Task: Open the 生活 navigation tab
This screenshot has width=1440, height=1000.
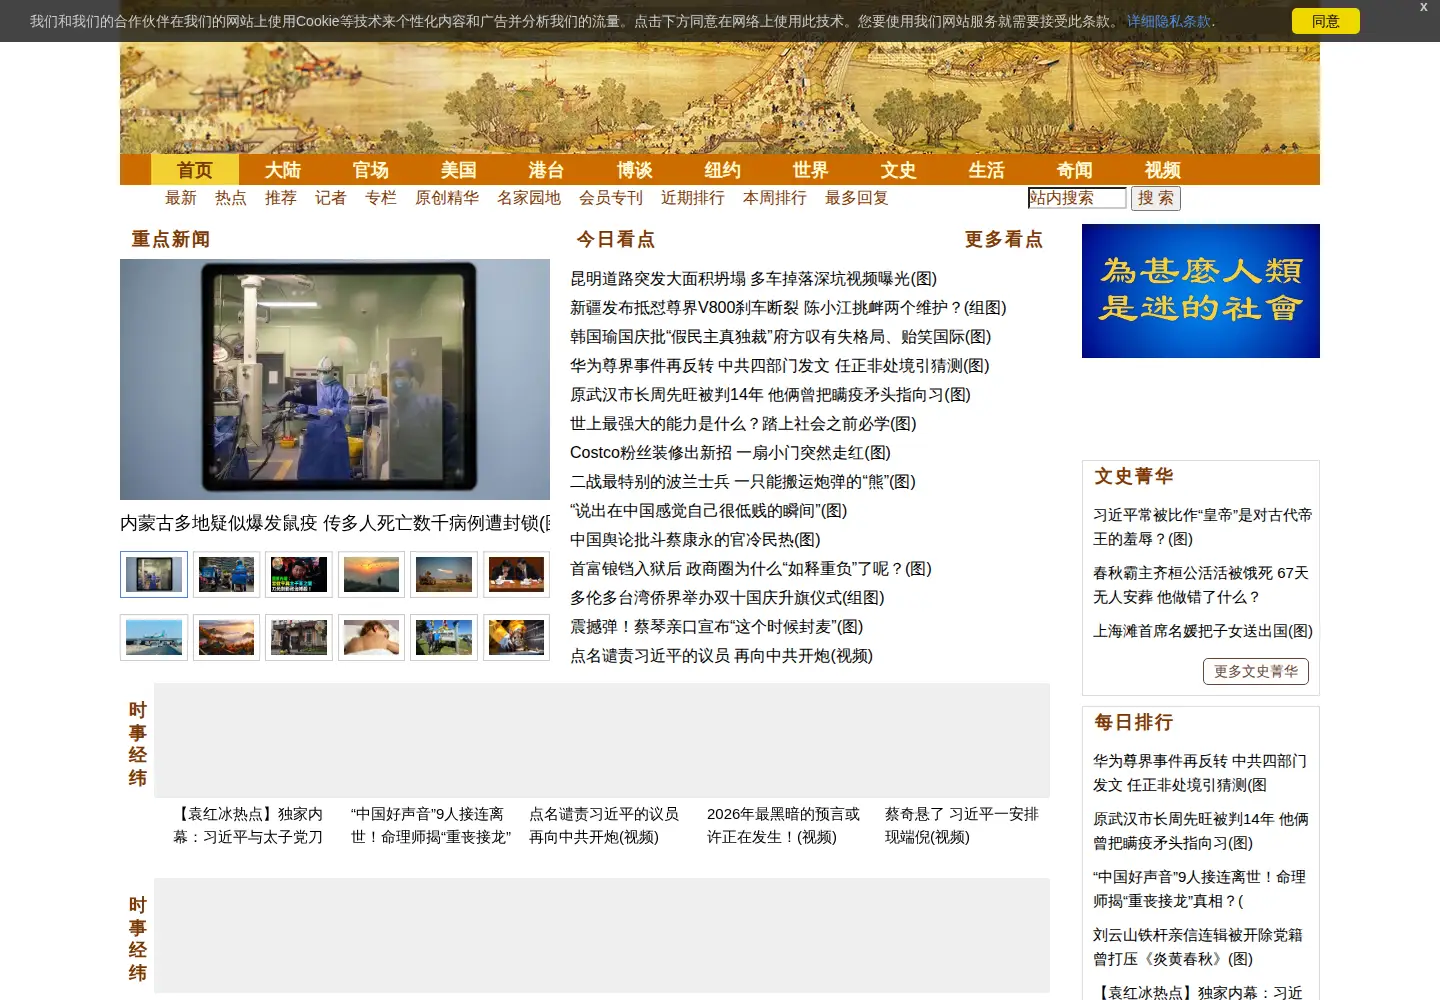Action: click(987, 170)
